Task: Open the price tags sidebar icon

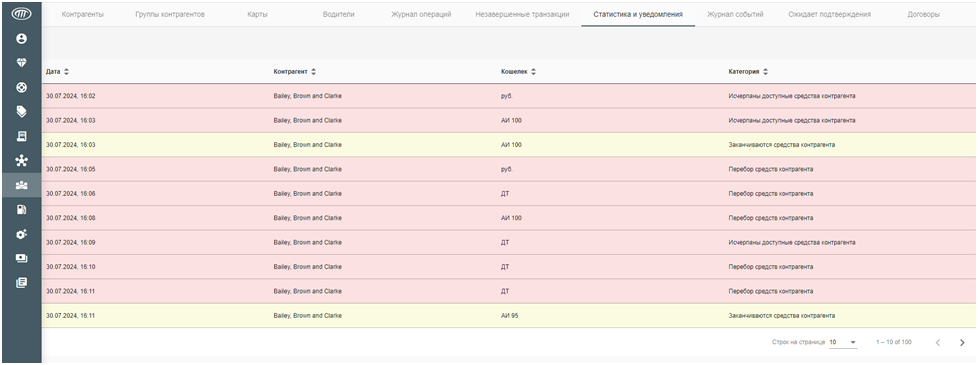Action: coord(21,112)
